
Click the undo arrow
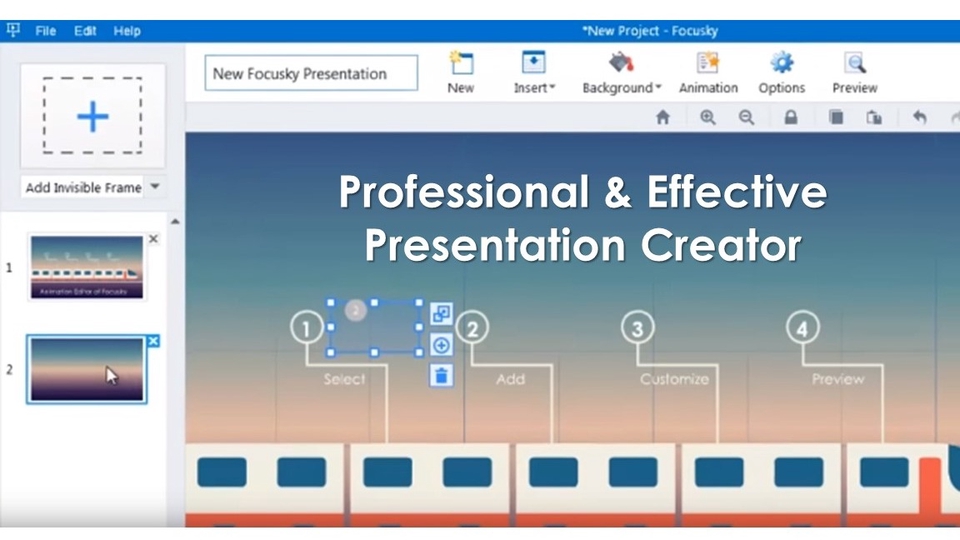click(x=920, y=117)
